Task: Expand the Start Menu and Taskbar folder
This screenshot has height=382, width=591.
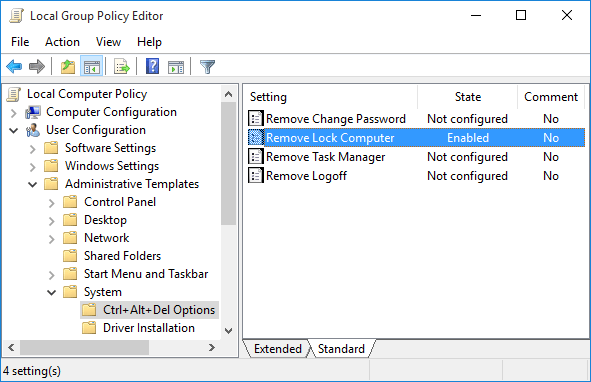Action: [x=52, y=275]
